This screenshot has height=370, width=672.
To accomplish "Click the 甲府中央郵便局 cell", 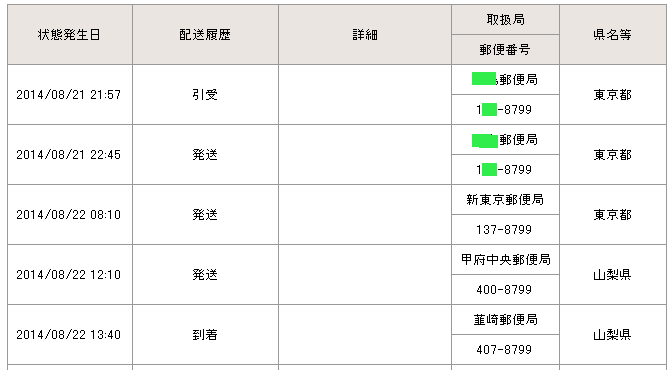I will 505,260.
